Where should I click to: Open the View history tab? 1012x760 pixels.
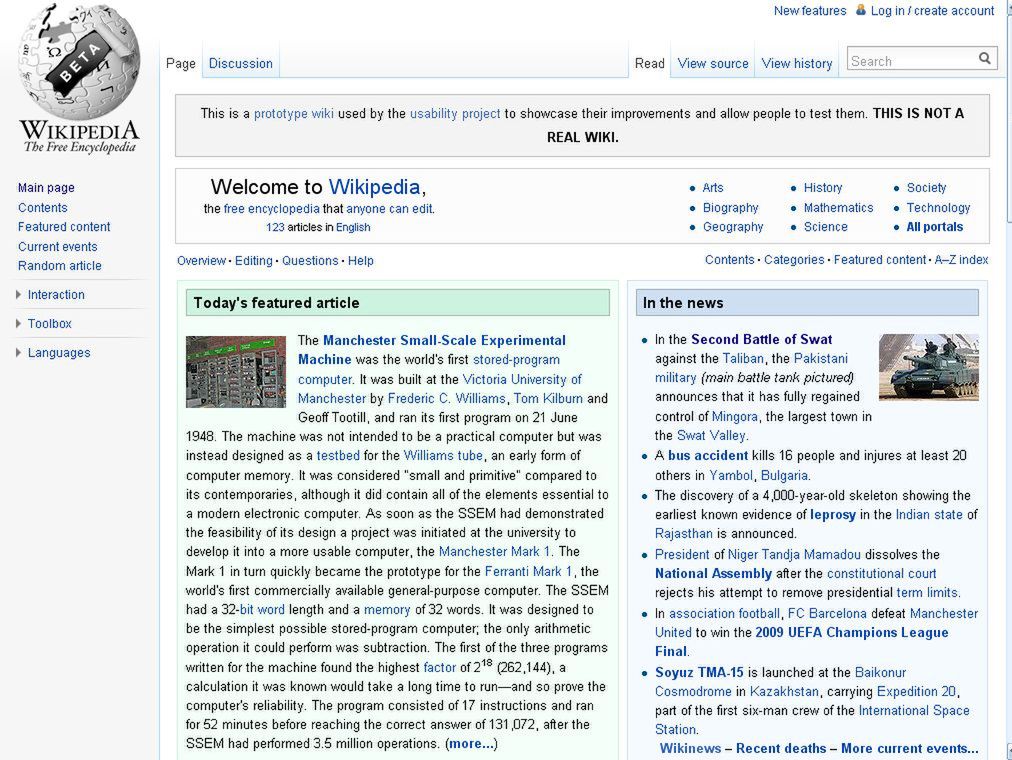[797, 63]
